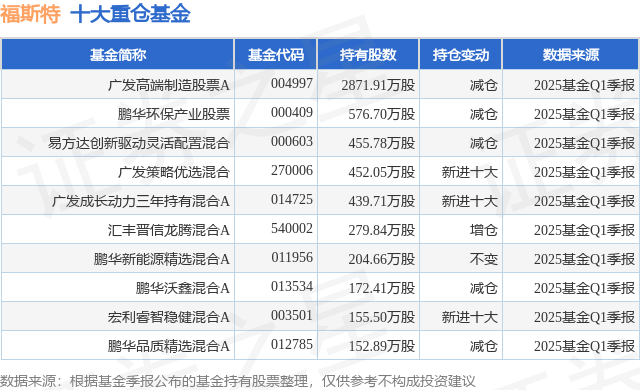
Task: Click 2025基金Q1季报 in the 012785 row
Action: click(x=584, y=346)
